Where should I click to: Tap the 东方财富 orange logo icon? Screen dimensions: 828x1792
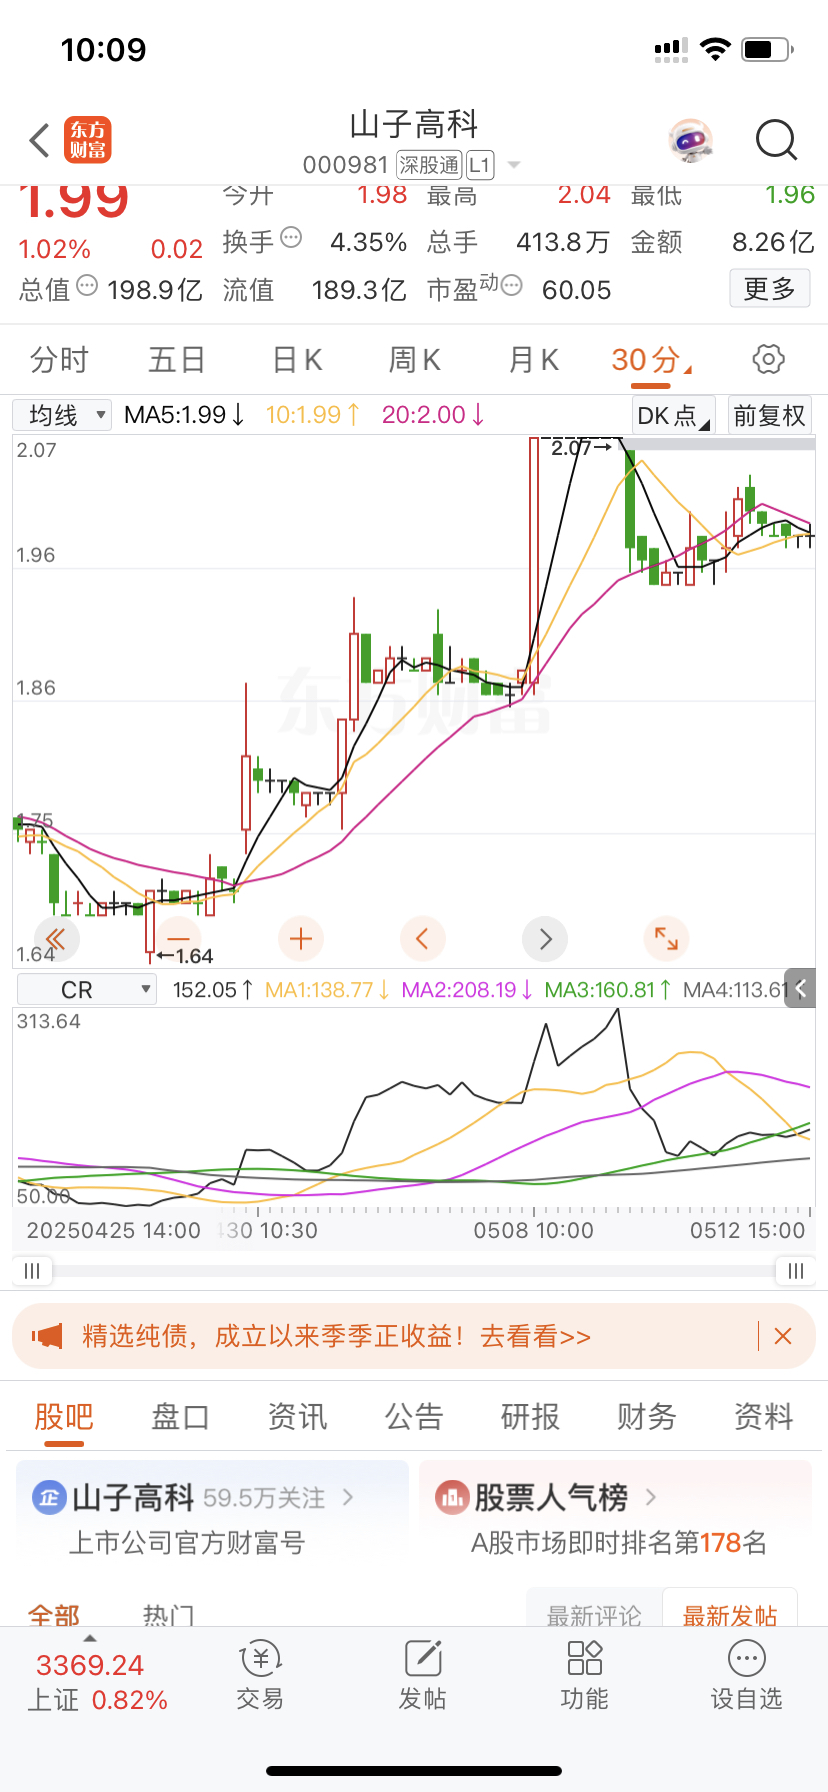pyautogui.click(x=88, y=140)
